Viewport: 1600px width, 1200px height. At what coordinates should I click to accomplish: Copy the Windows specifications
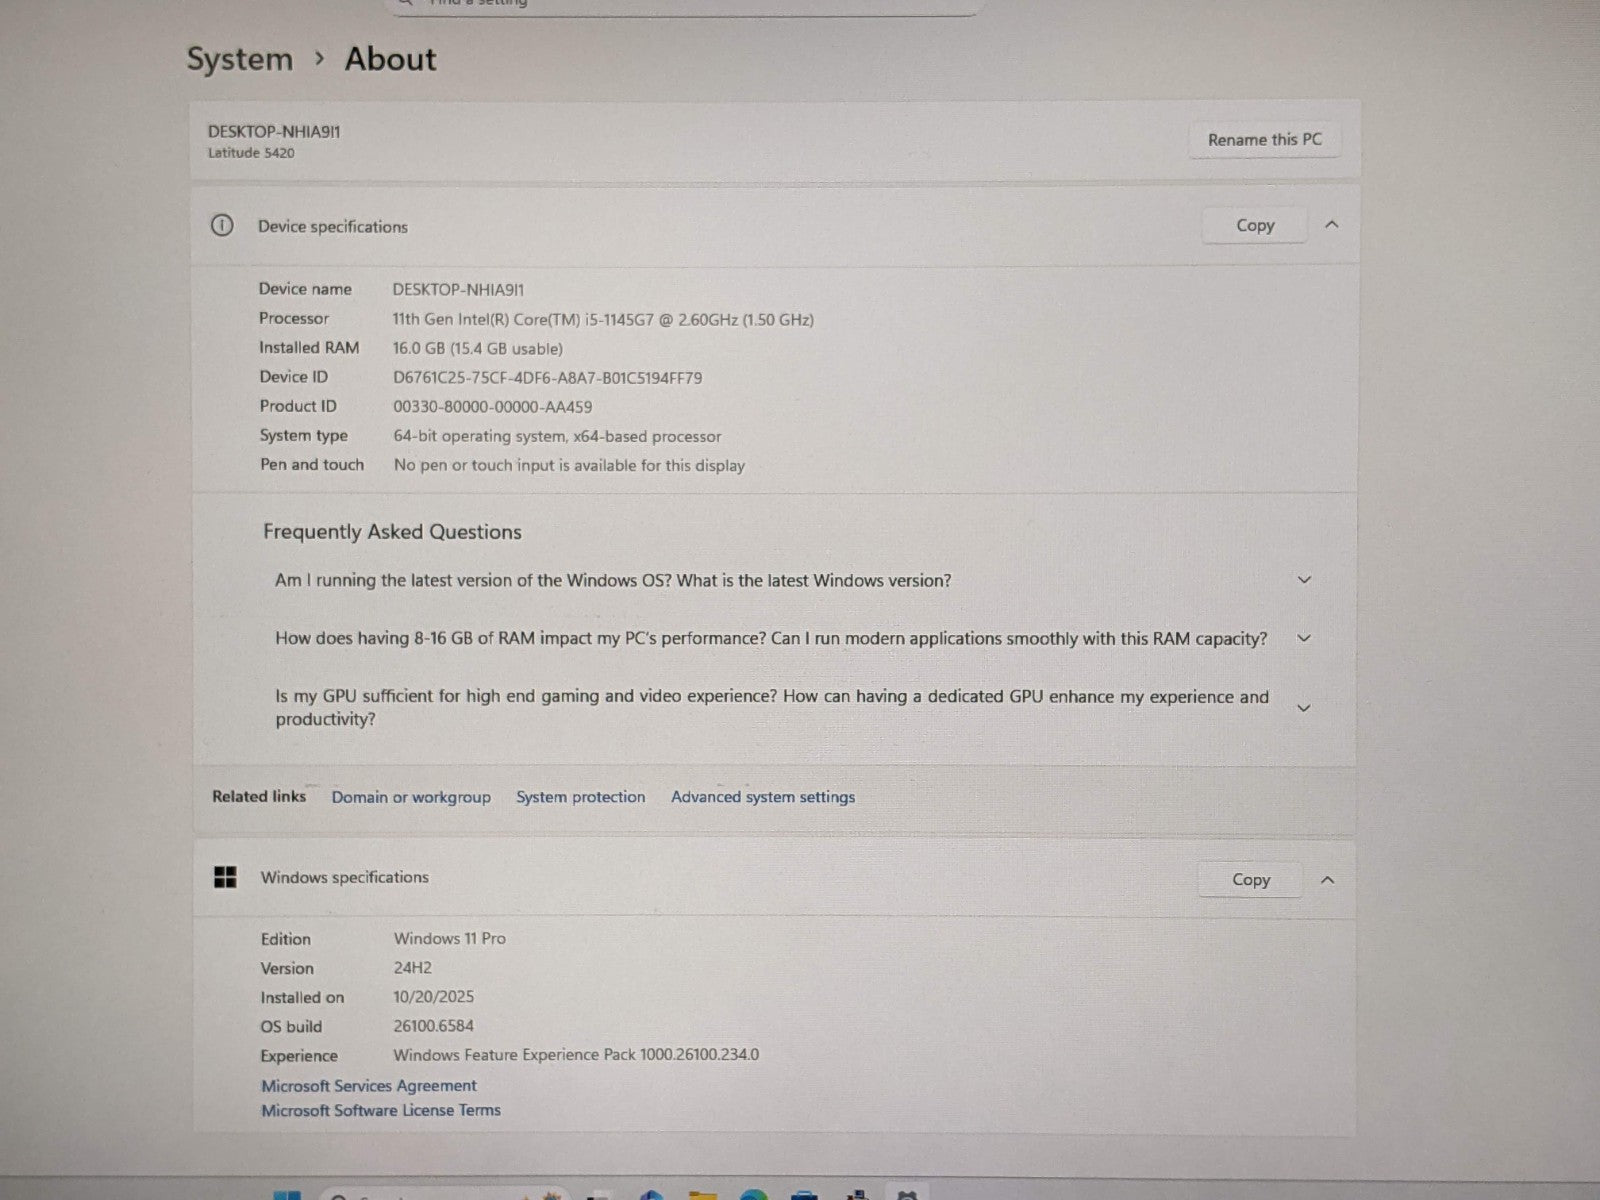coord(1250,880)
